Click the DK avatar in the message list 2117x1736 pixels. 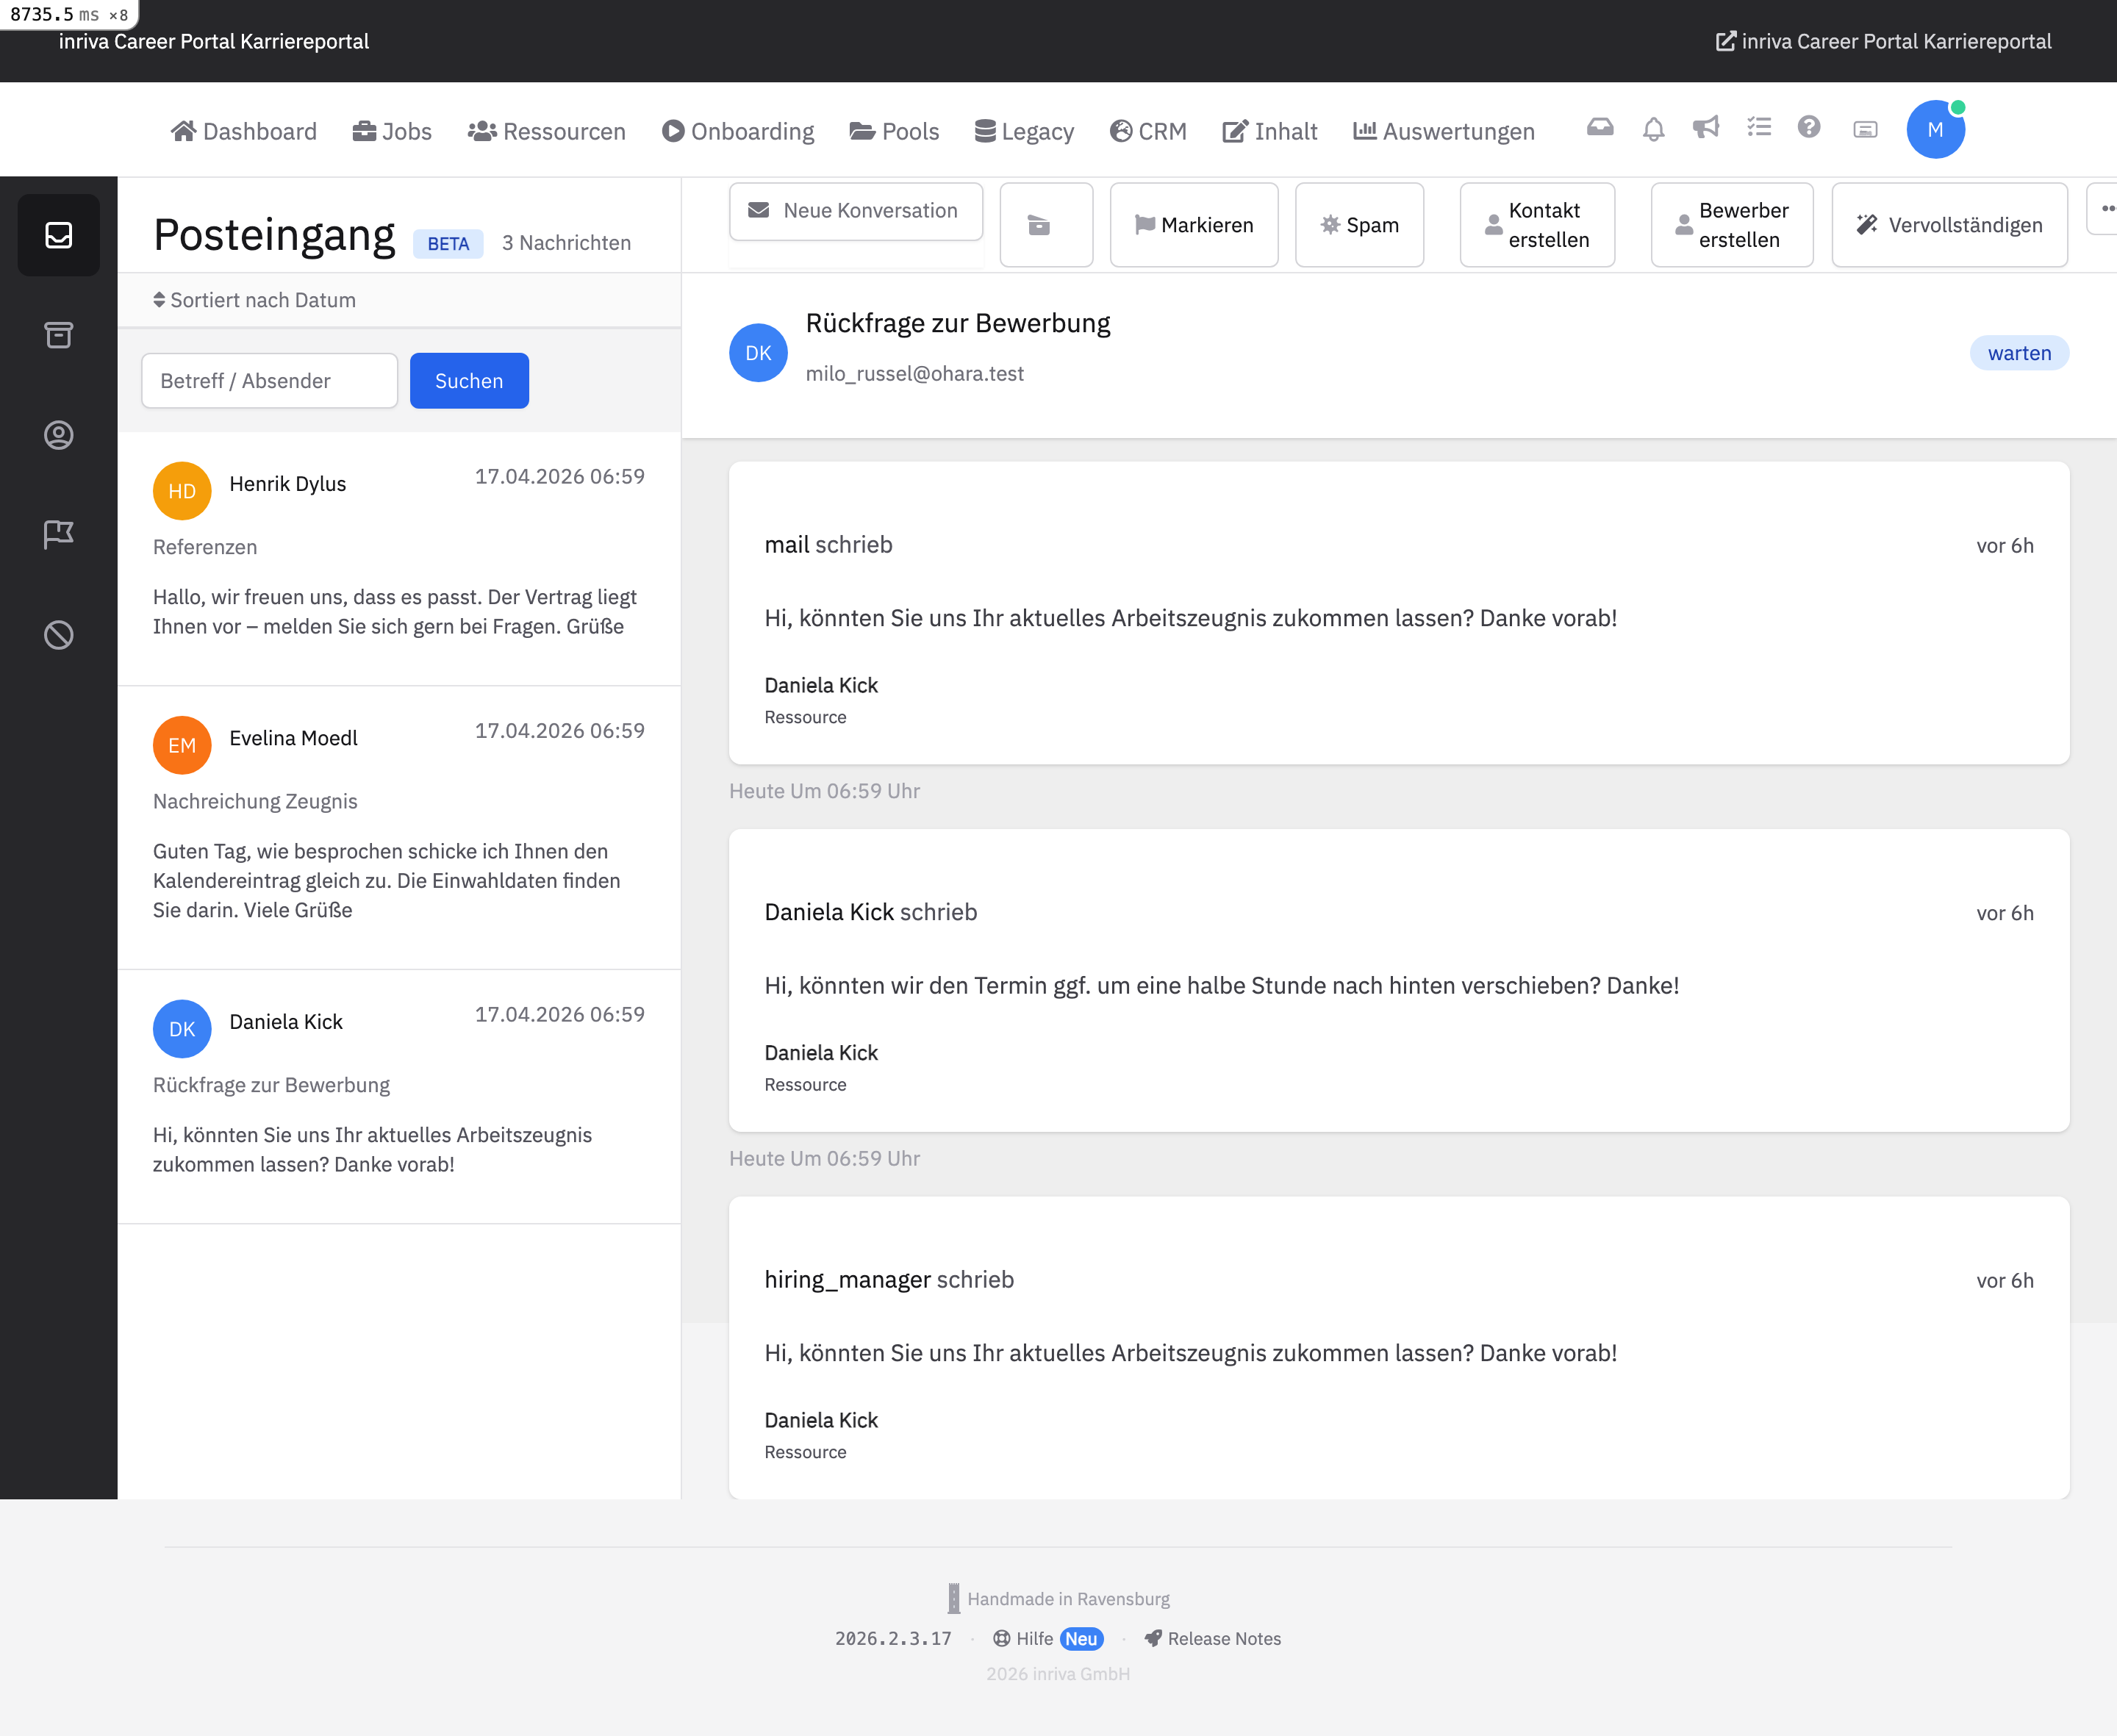(182, 1029)
